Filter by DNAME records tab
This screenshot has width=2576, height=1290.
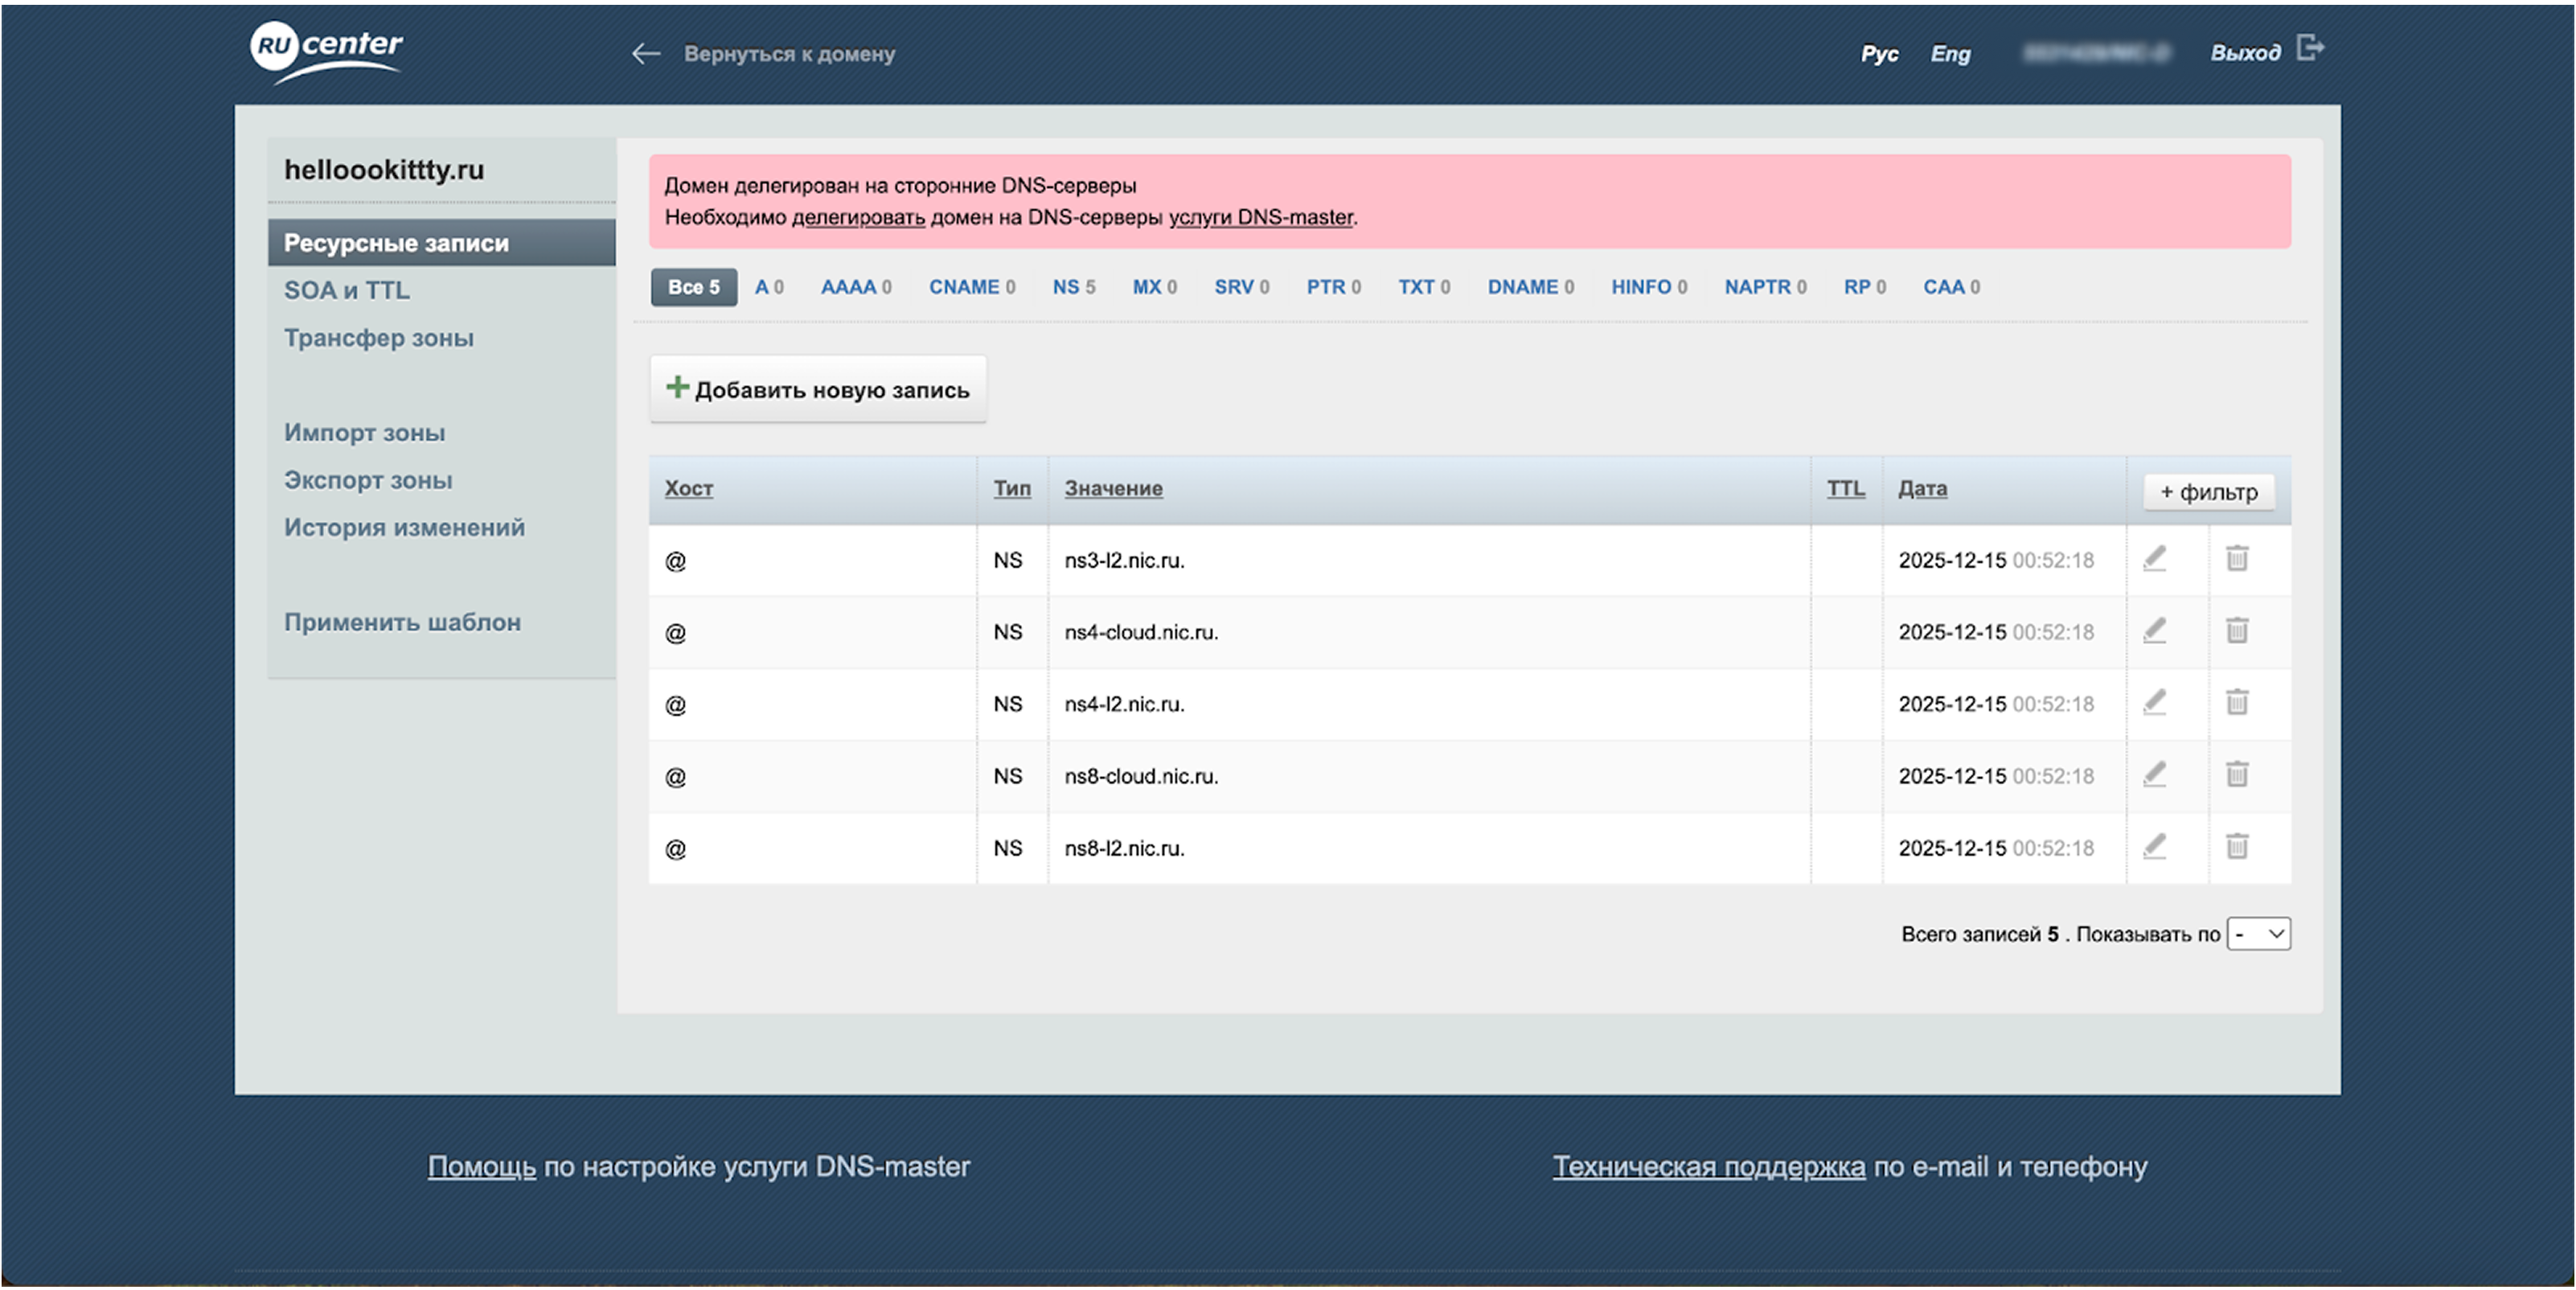tap(1531, 287)
